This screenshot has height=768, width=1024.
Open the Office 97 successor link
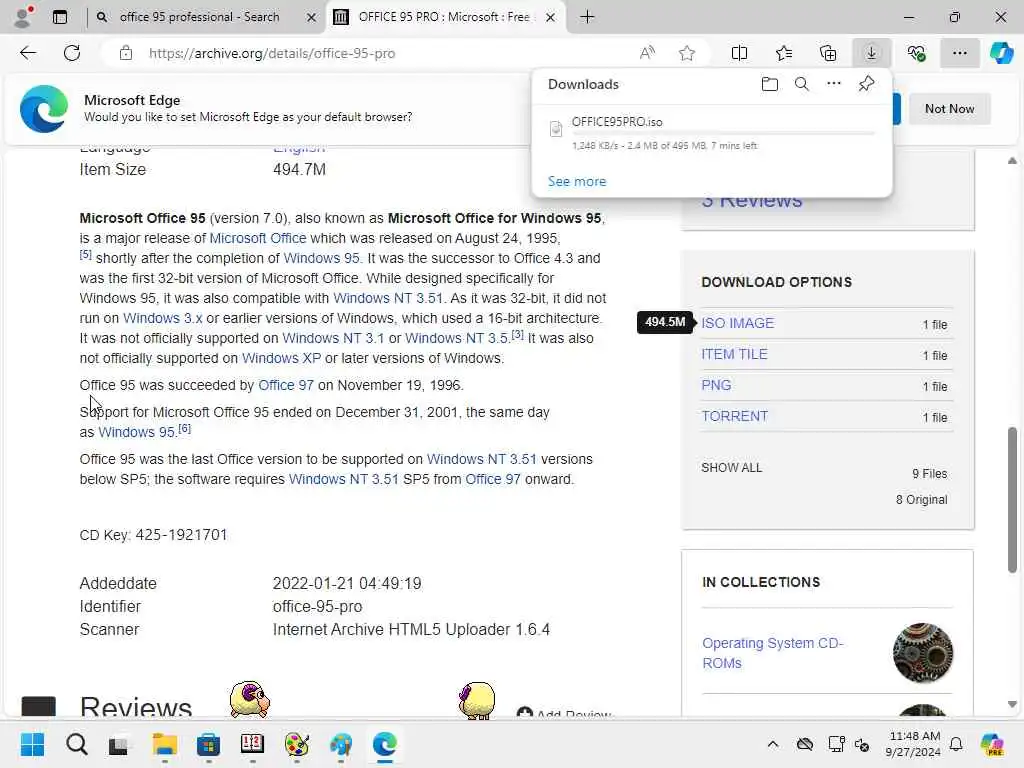286,385
